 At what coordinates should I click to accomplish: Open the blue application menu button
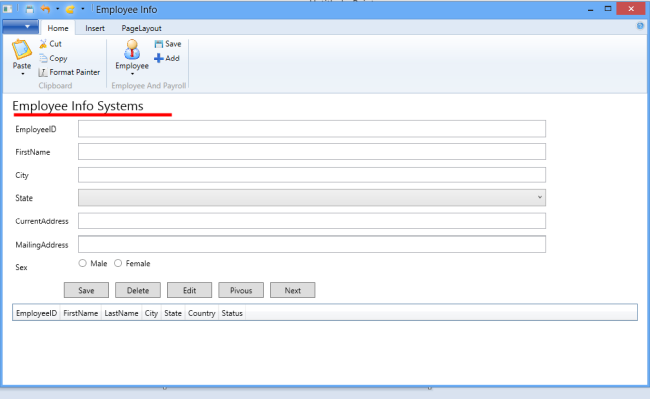(21, 27)
